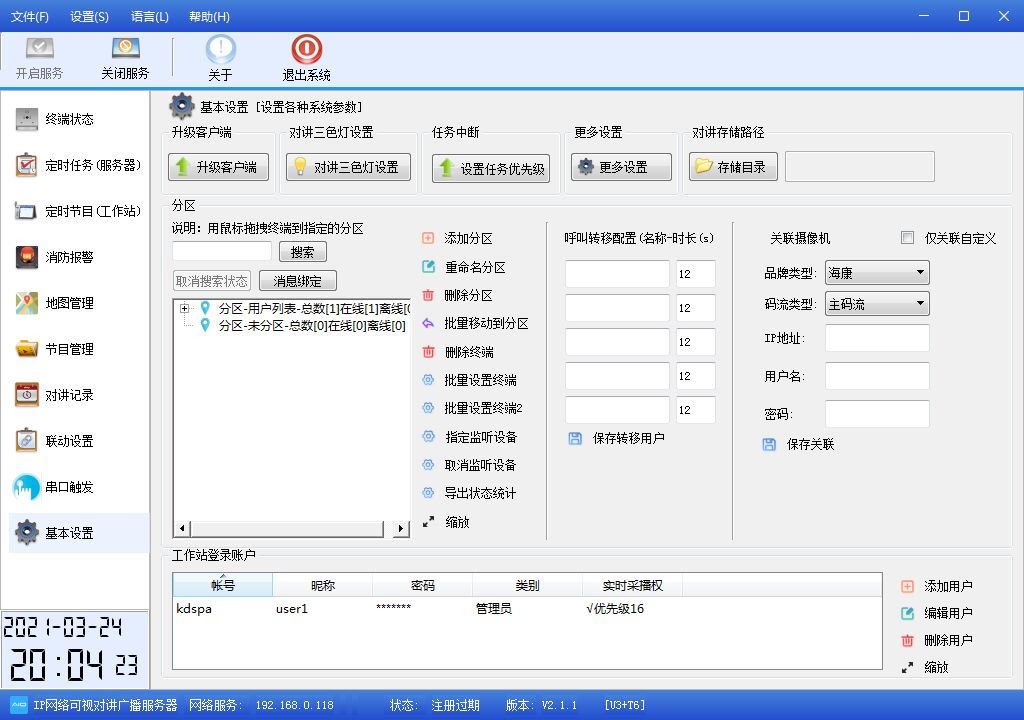Open the 设置(S) menu
1024x720 pixels.
(x=89, y=16)
